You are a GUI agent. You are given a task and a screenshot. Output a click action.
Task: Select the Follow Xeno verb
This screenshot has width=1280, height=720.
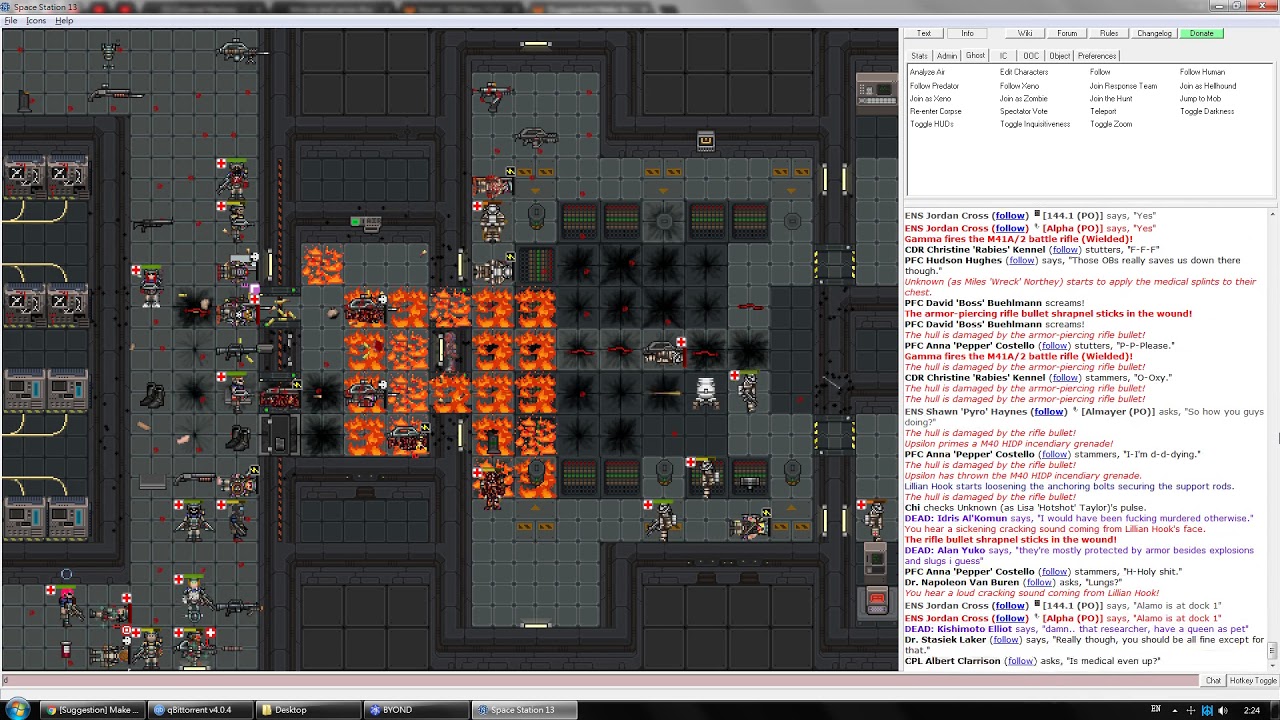1019,86
